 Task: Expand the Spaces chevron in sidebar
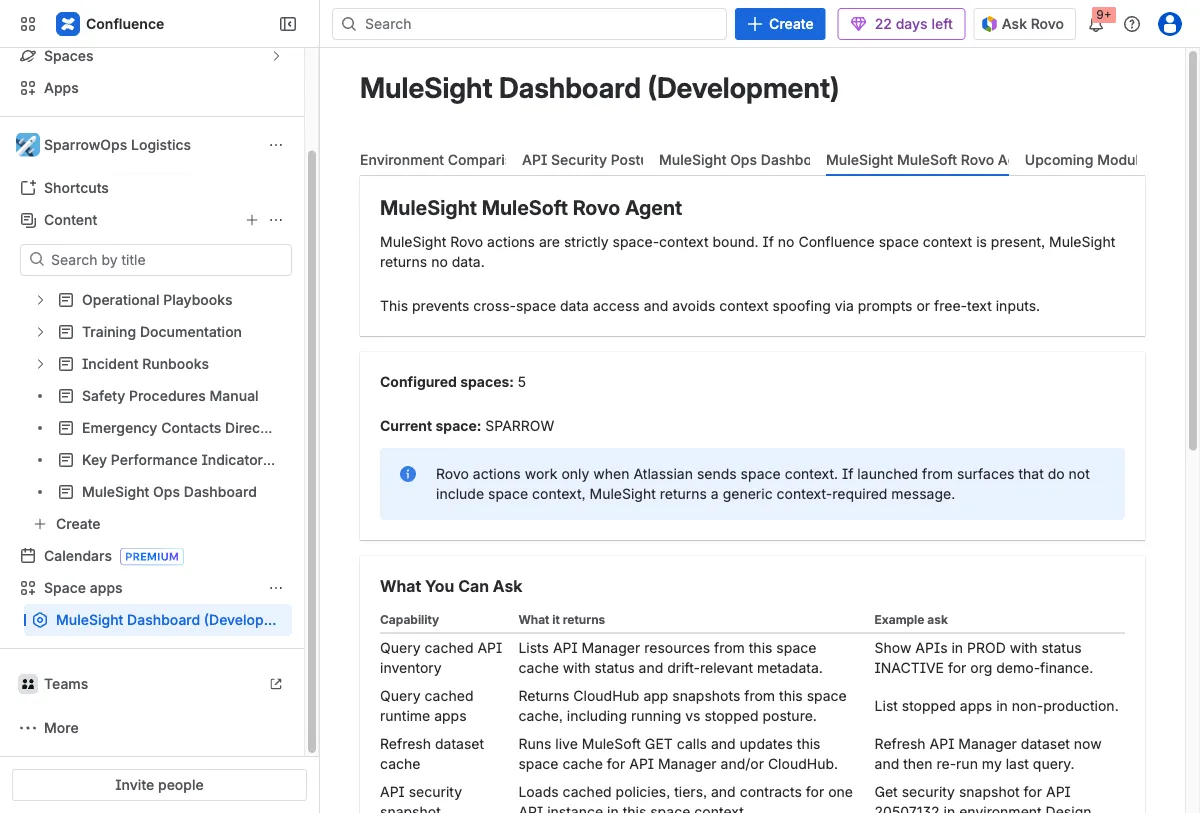tap(276, 56)
